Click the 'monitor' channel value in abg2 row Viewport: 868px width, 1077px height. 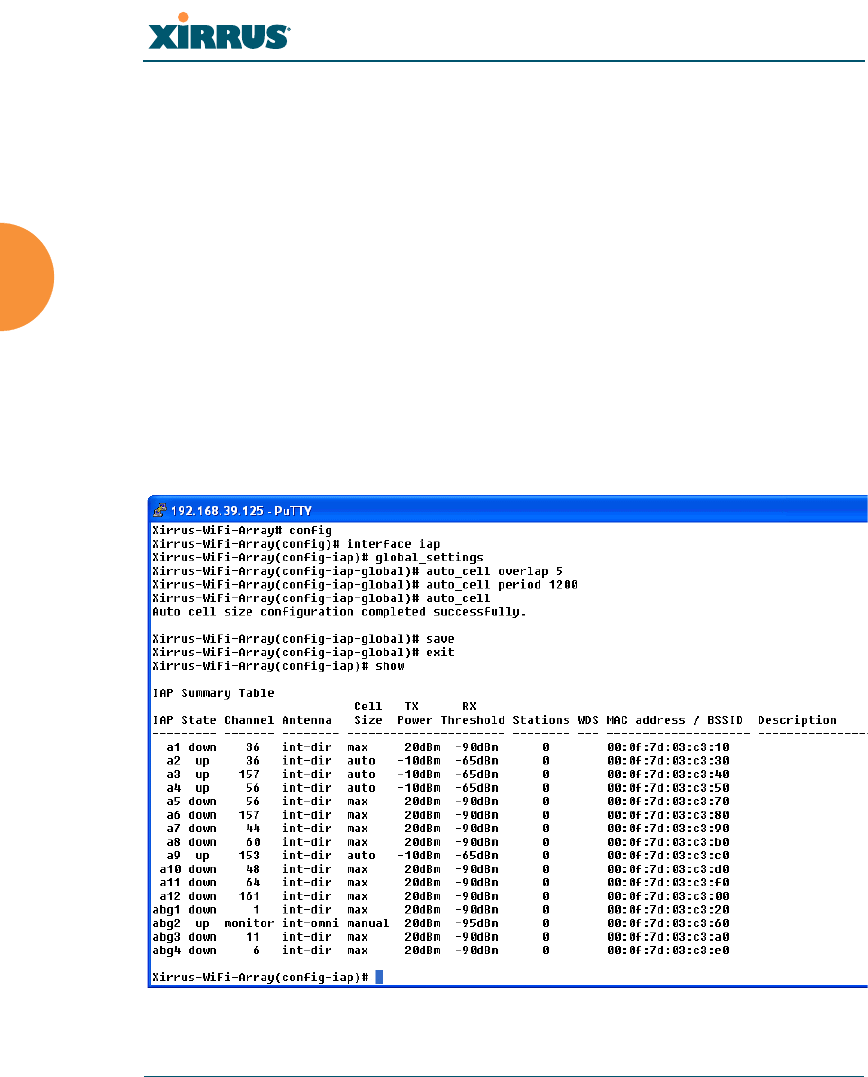click(x=249, y=923)
